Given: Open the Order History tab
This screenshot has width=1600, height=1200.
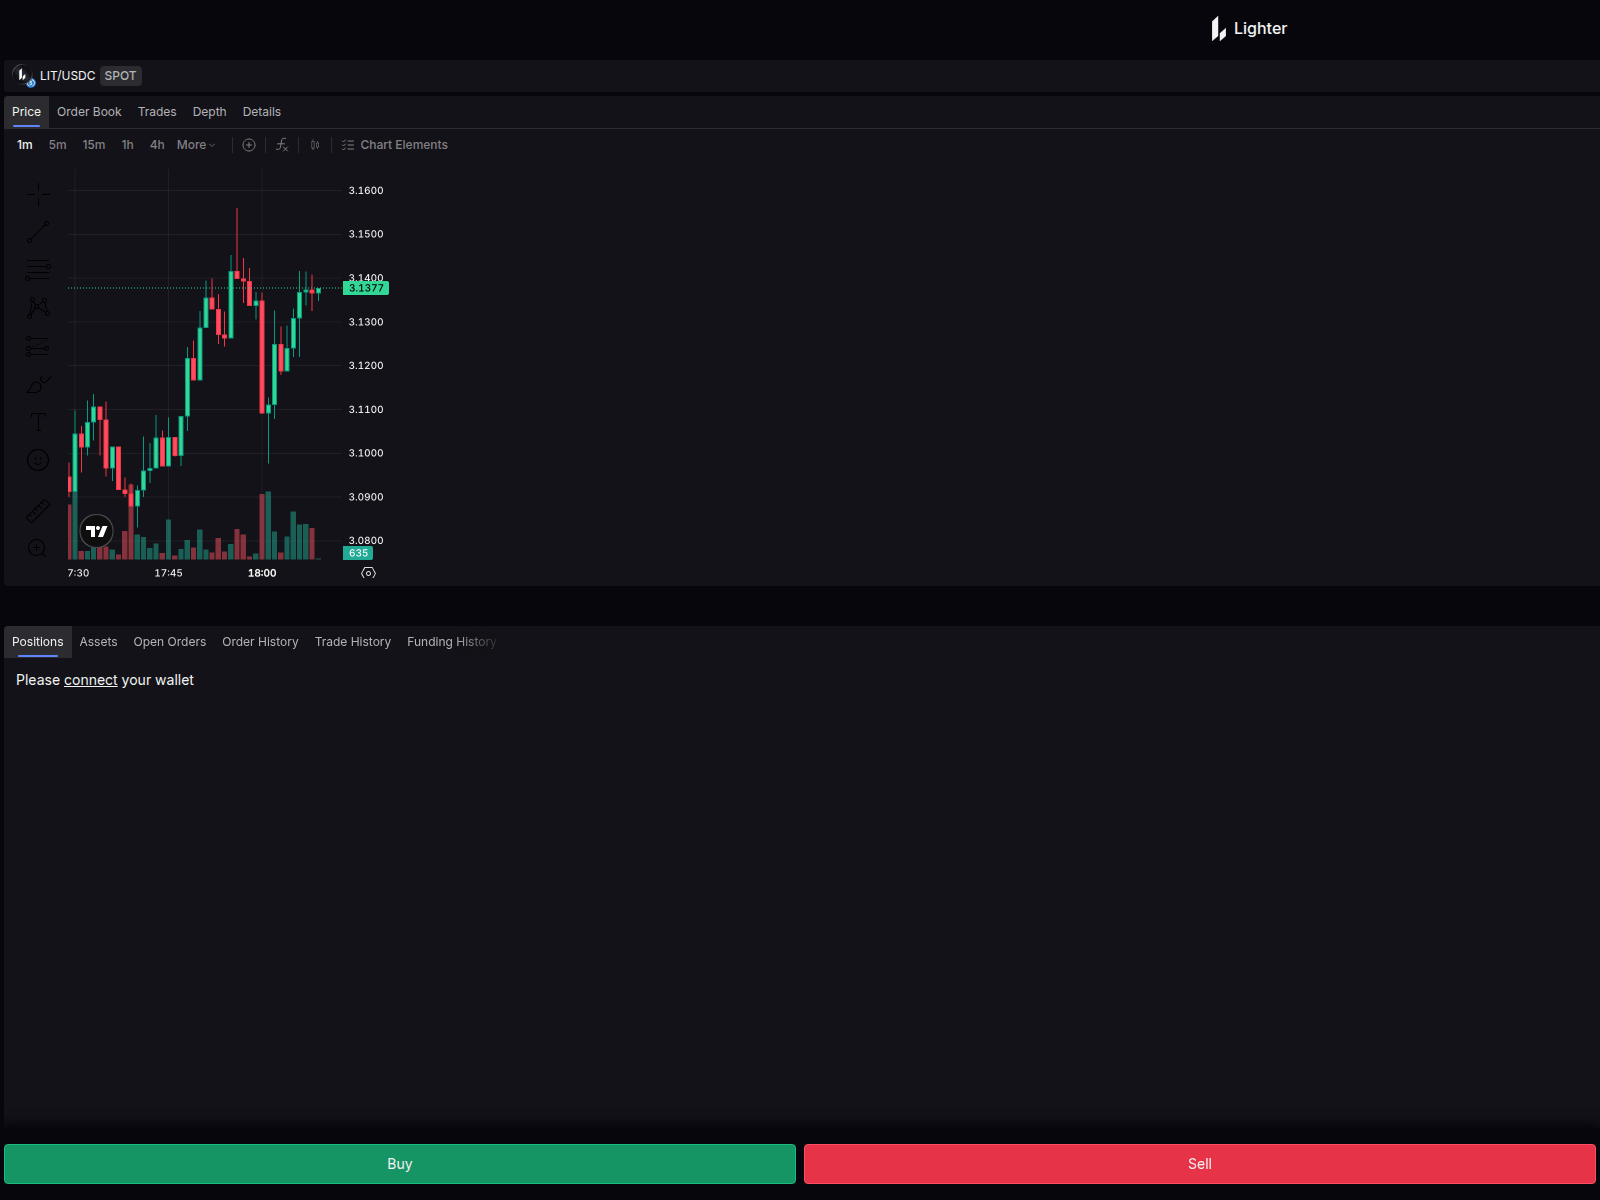Looking at the screenshot, I should (260, 642).
